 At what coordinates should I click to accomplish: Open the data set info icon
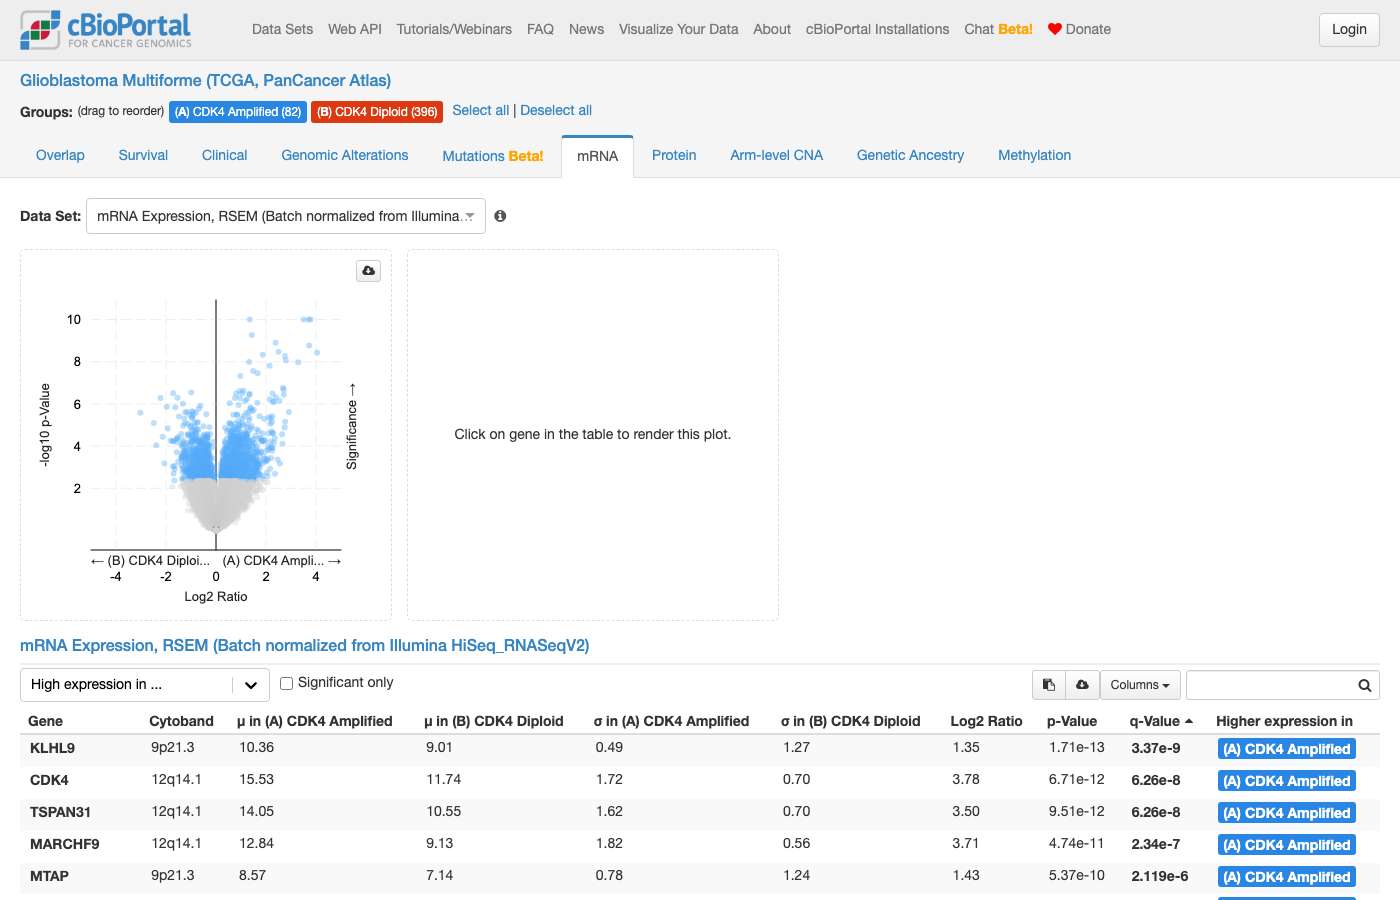click(x=500, y=216)
